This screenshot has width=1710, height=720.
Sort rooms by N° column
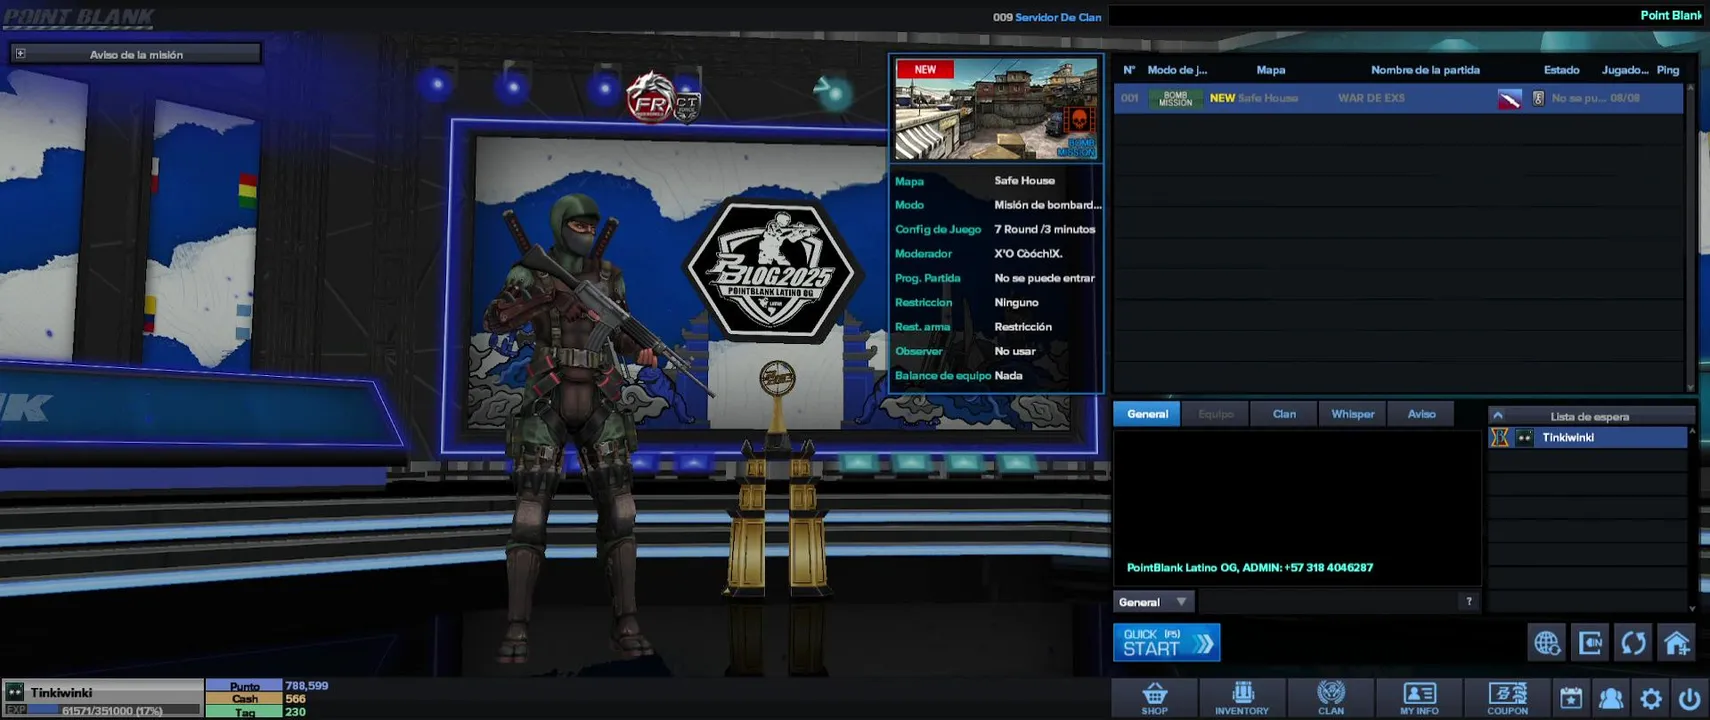pyautogui.click(x=1129, y=70)
